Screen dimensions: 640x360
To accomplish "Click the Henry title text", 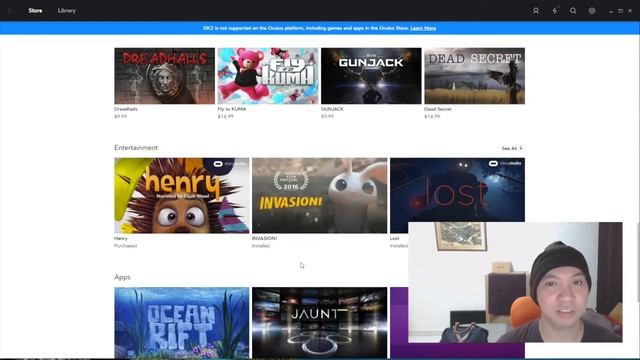I will (x=121, y=238).
